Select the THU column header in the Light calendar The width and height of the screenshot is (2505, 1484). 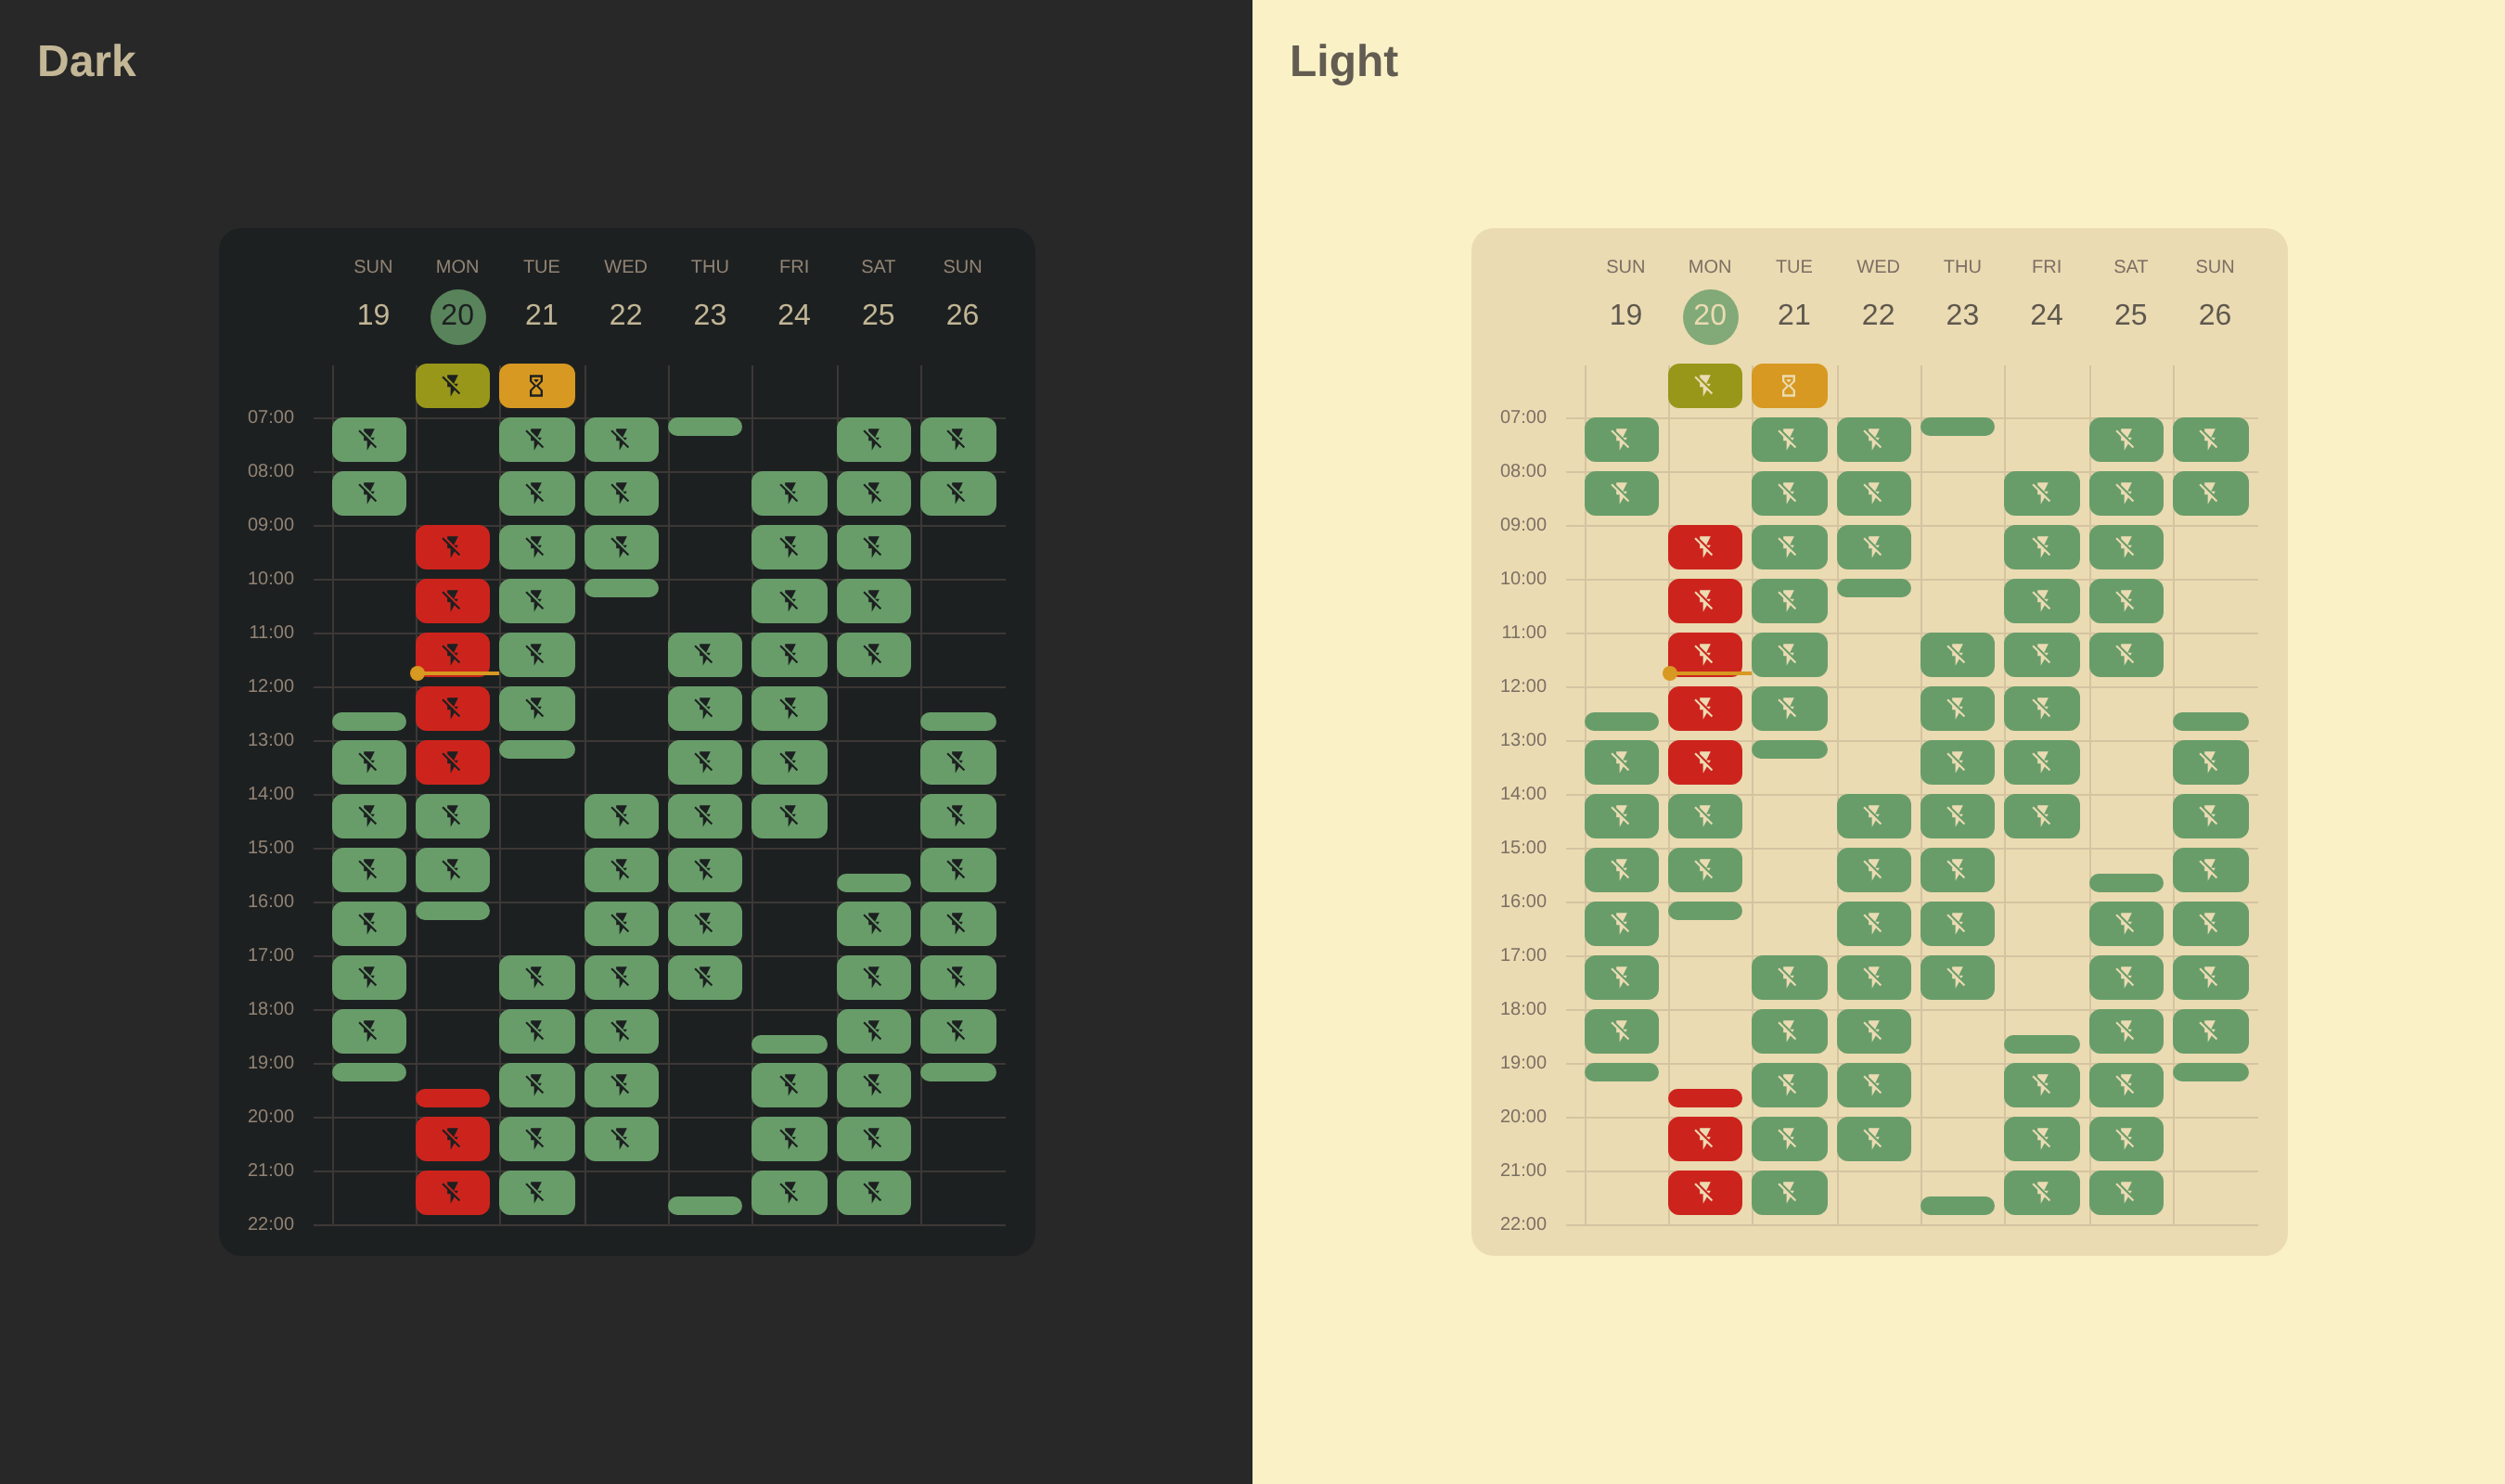[x=1960, y=266]
